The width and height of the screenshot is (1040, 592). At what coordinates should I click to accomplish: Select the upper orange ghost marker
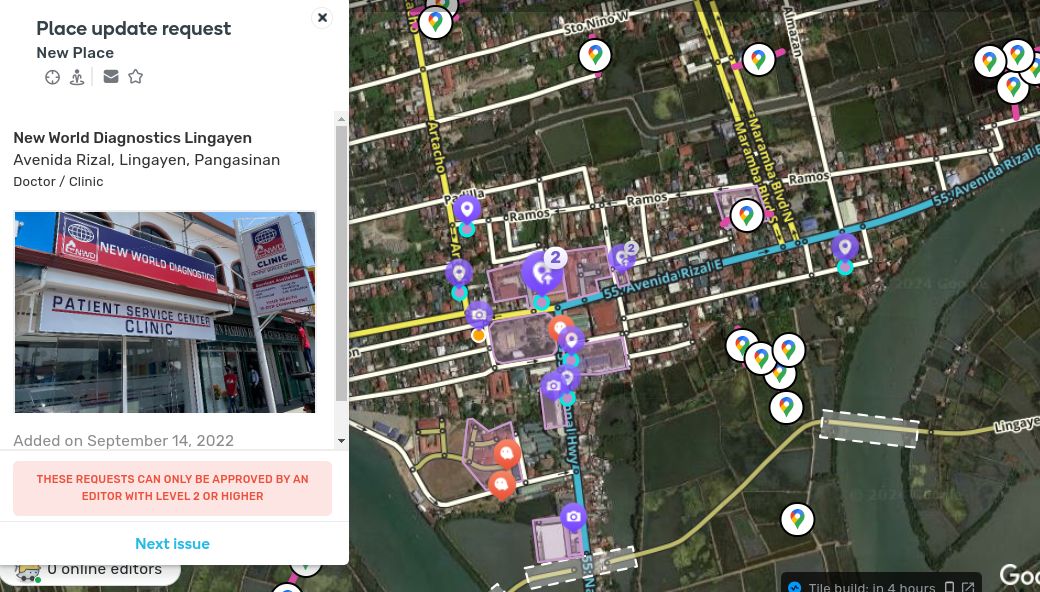pyautogui.click(x=507, y=453)
